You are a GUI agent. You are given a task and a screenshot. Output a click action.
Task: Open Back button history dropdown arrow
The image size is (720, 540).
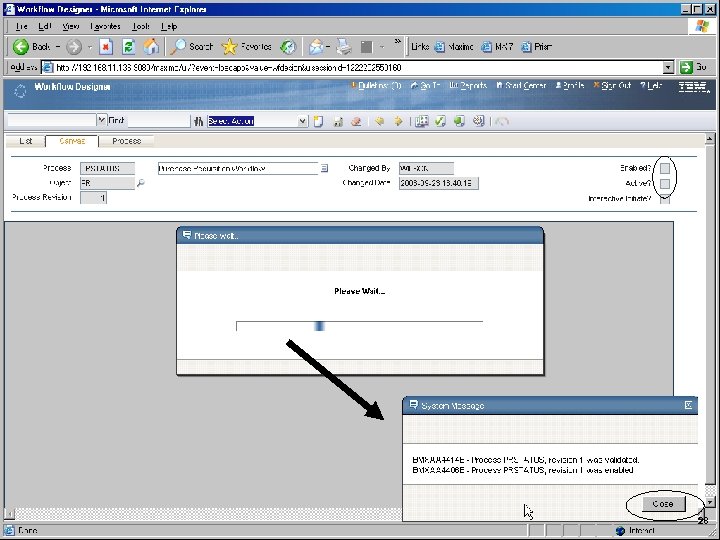[58, 46]
